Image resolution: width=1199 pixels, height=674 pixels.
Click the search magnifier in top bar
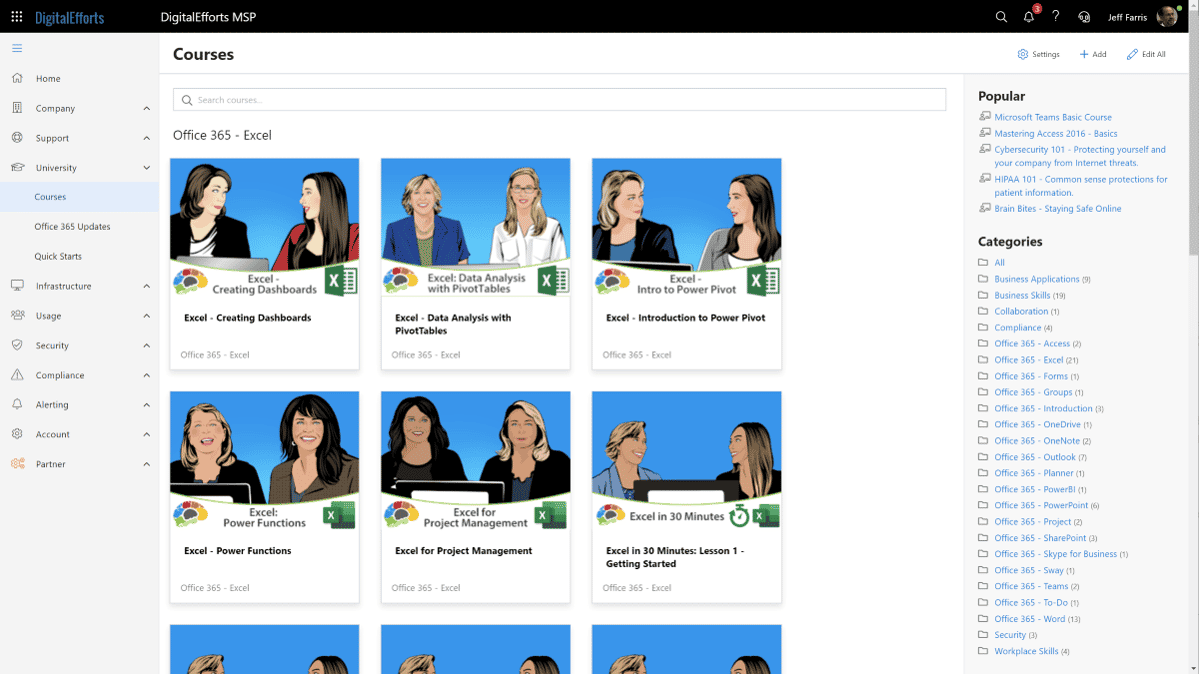(1001, 17)
